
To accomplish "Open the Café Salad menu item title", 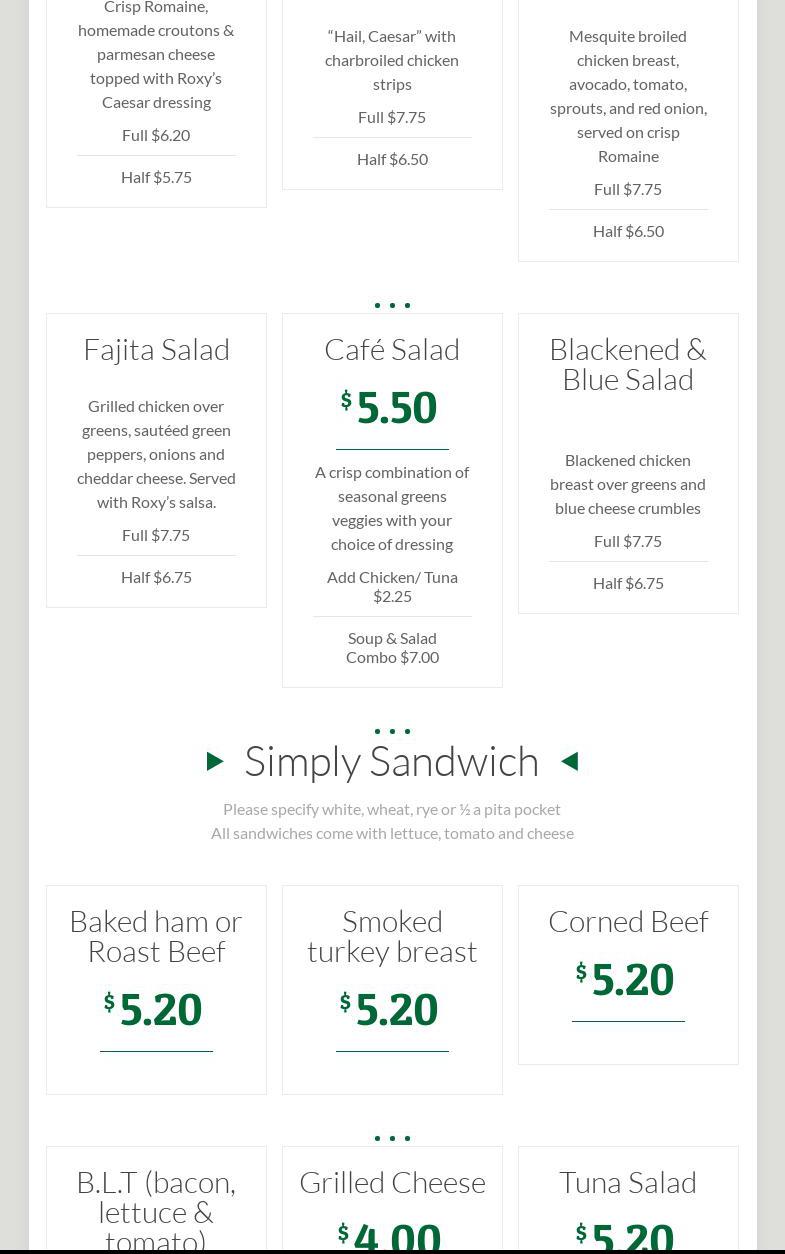I will [392, 349].
